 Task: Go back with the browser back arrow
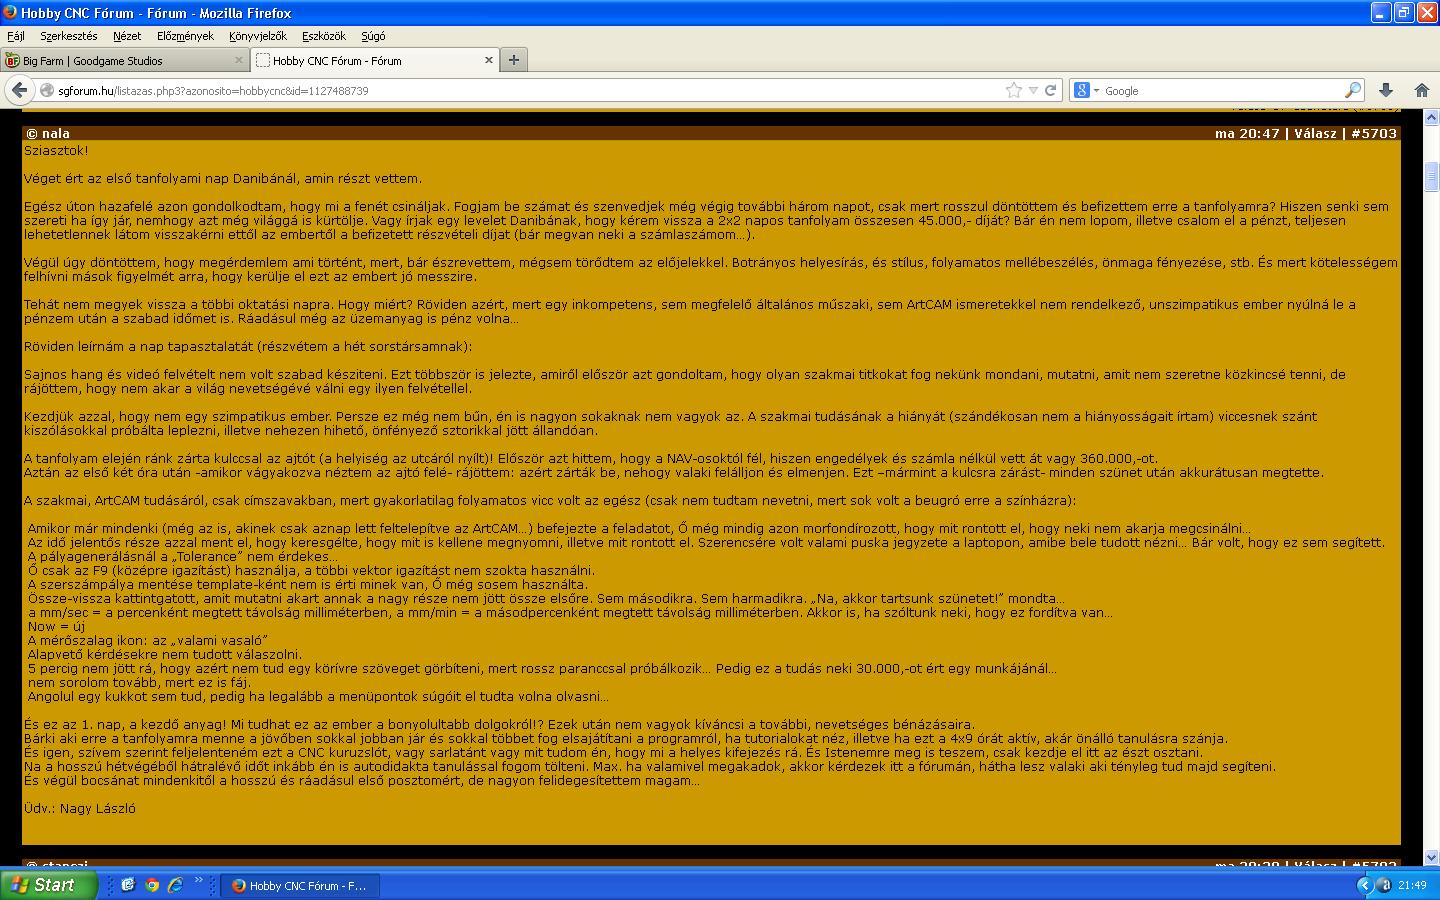[x=19, y=90]
